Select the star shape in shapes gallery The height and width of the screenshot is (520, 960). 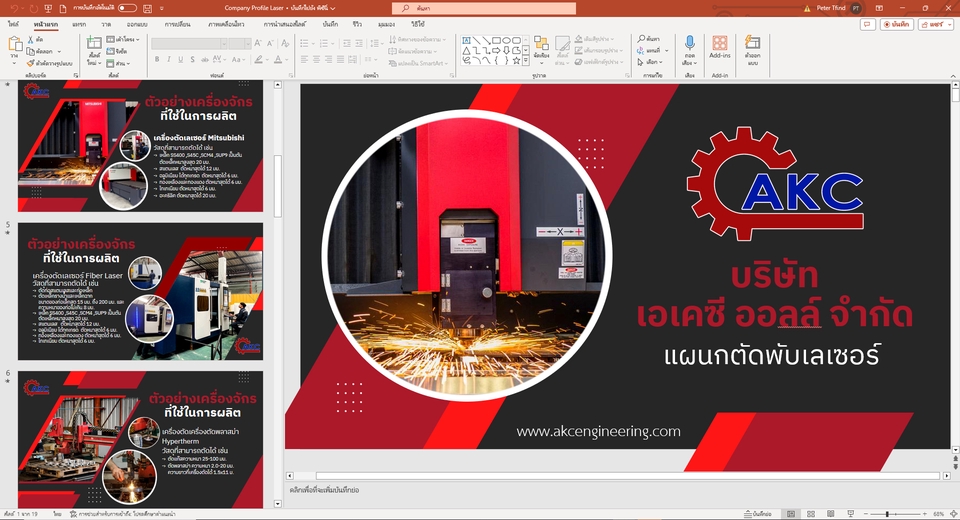click(x=516, y=61)
